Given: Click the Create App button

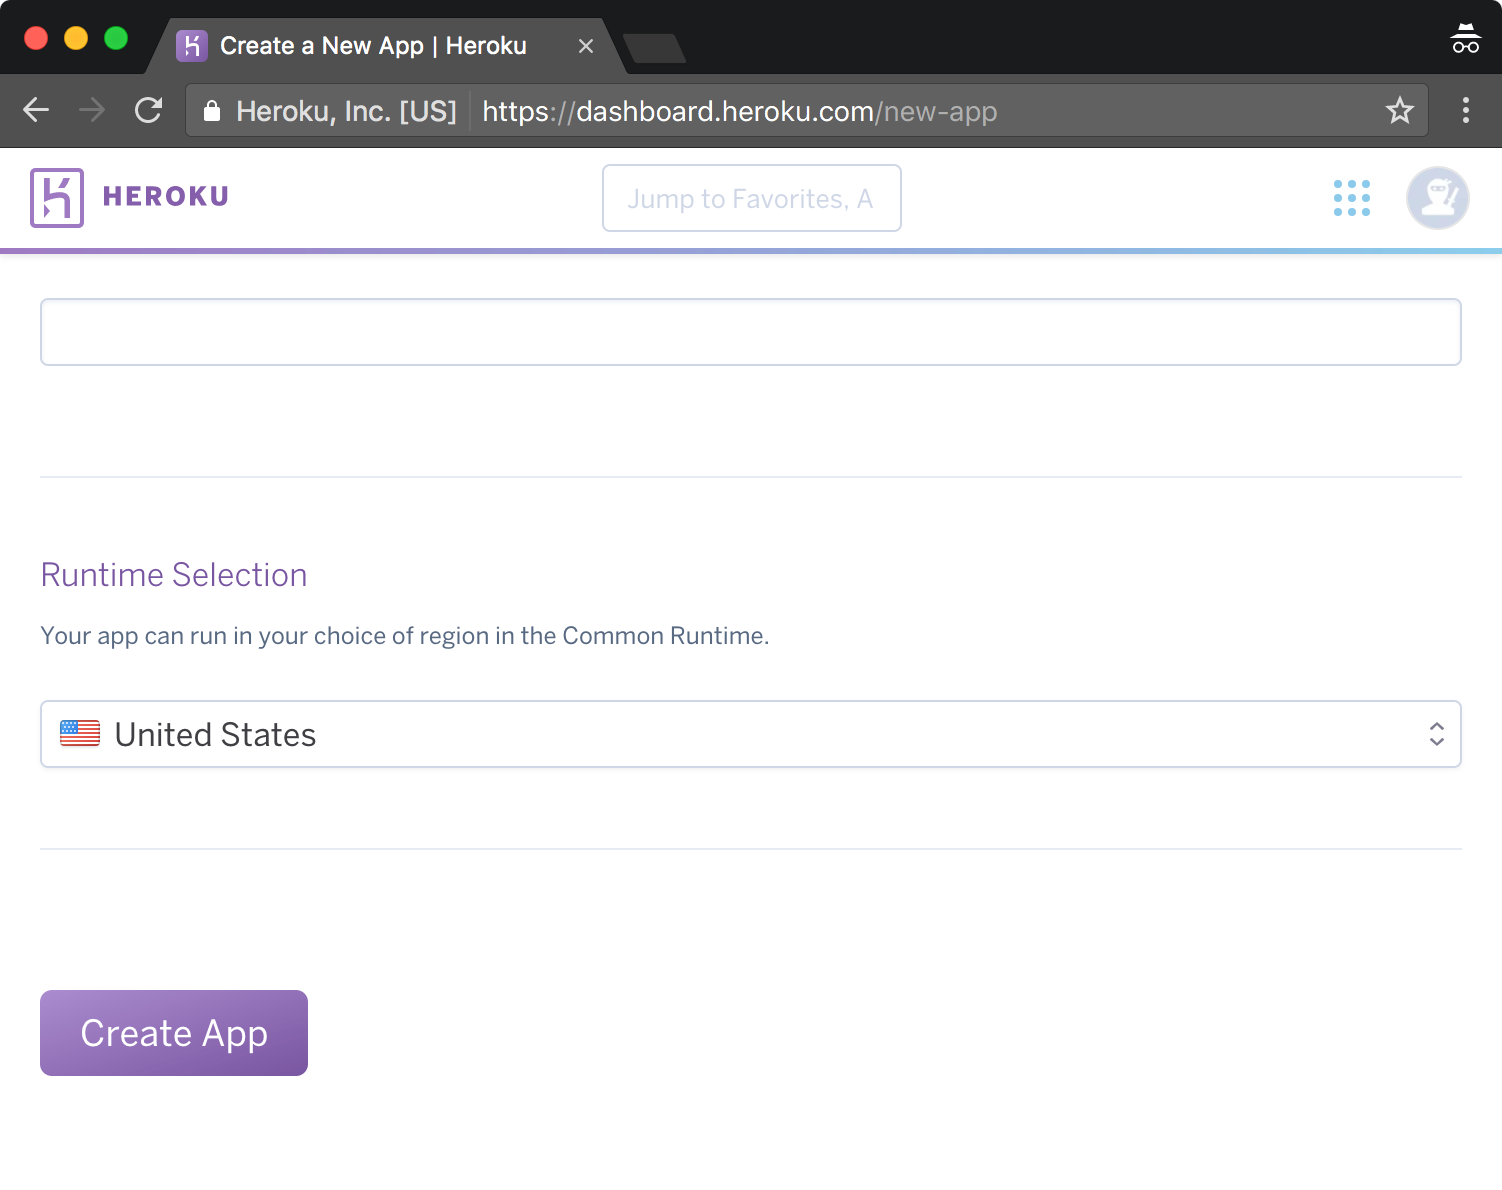Looking at the screenshot, I should [173, 1032].
